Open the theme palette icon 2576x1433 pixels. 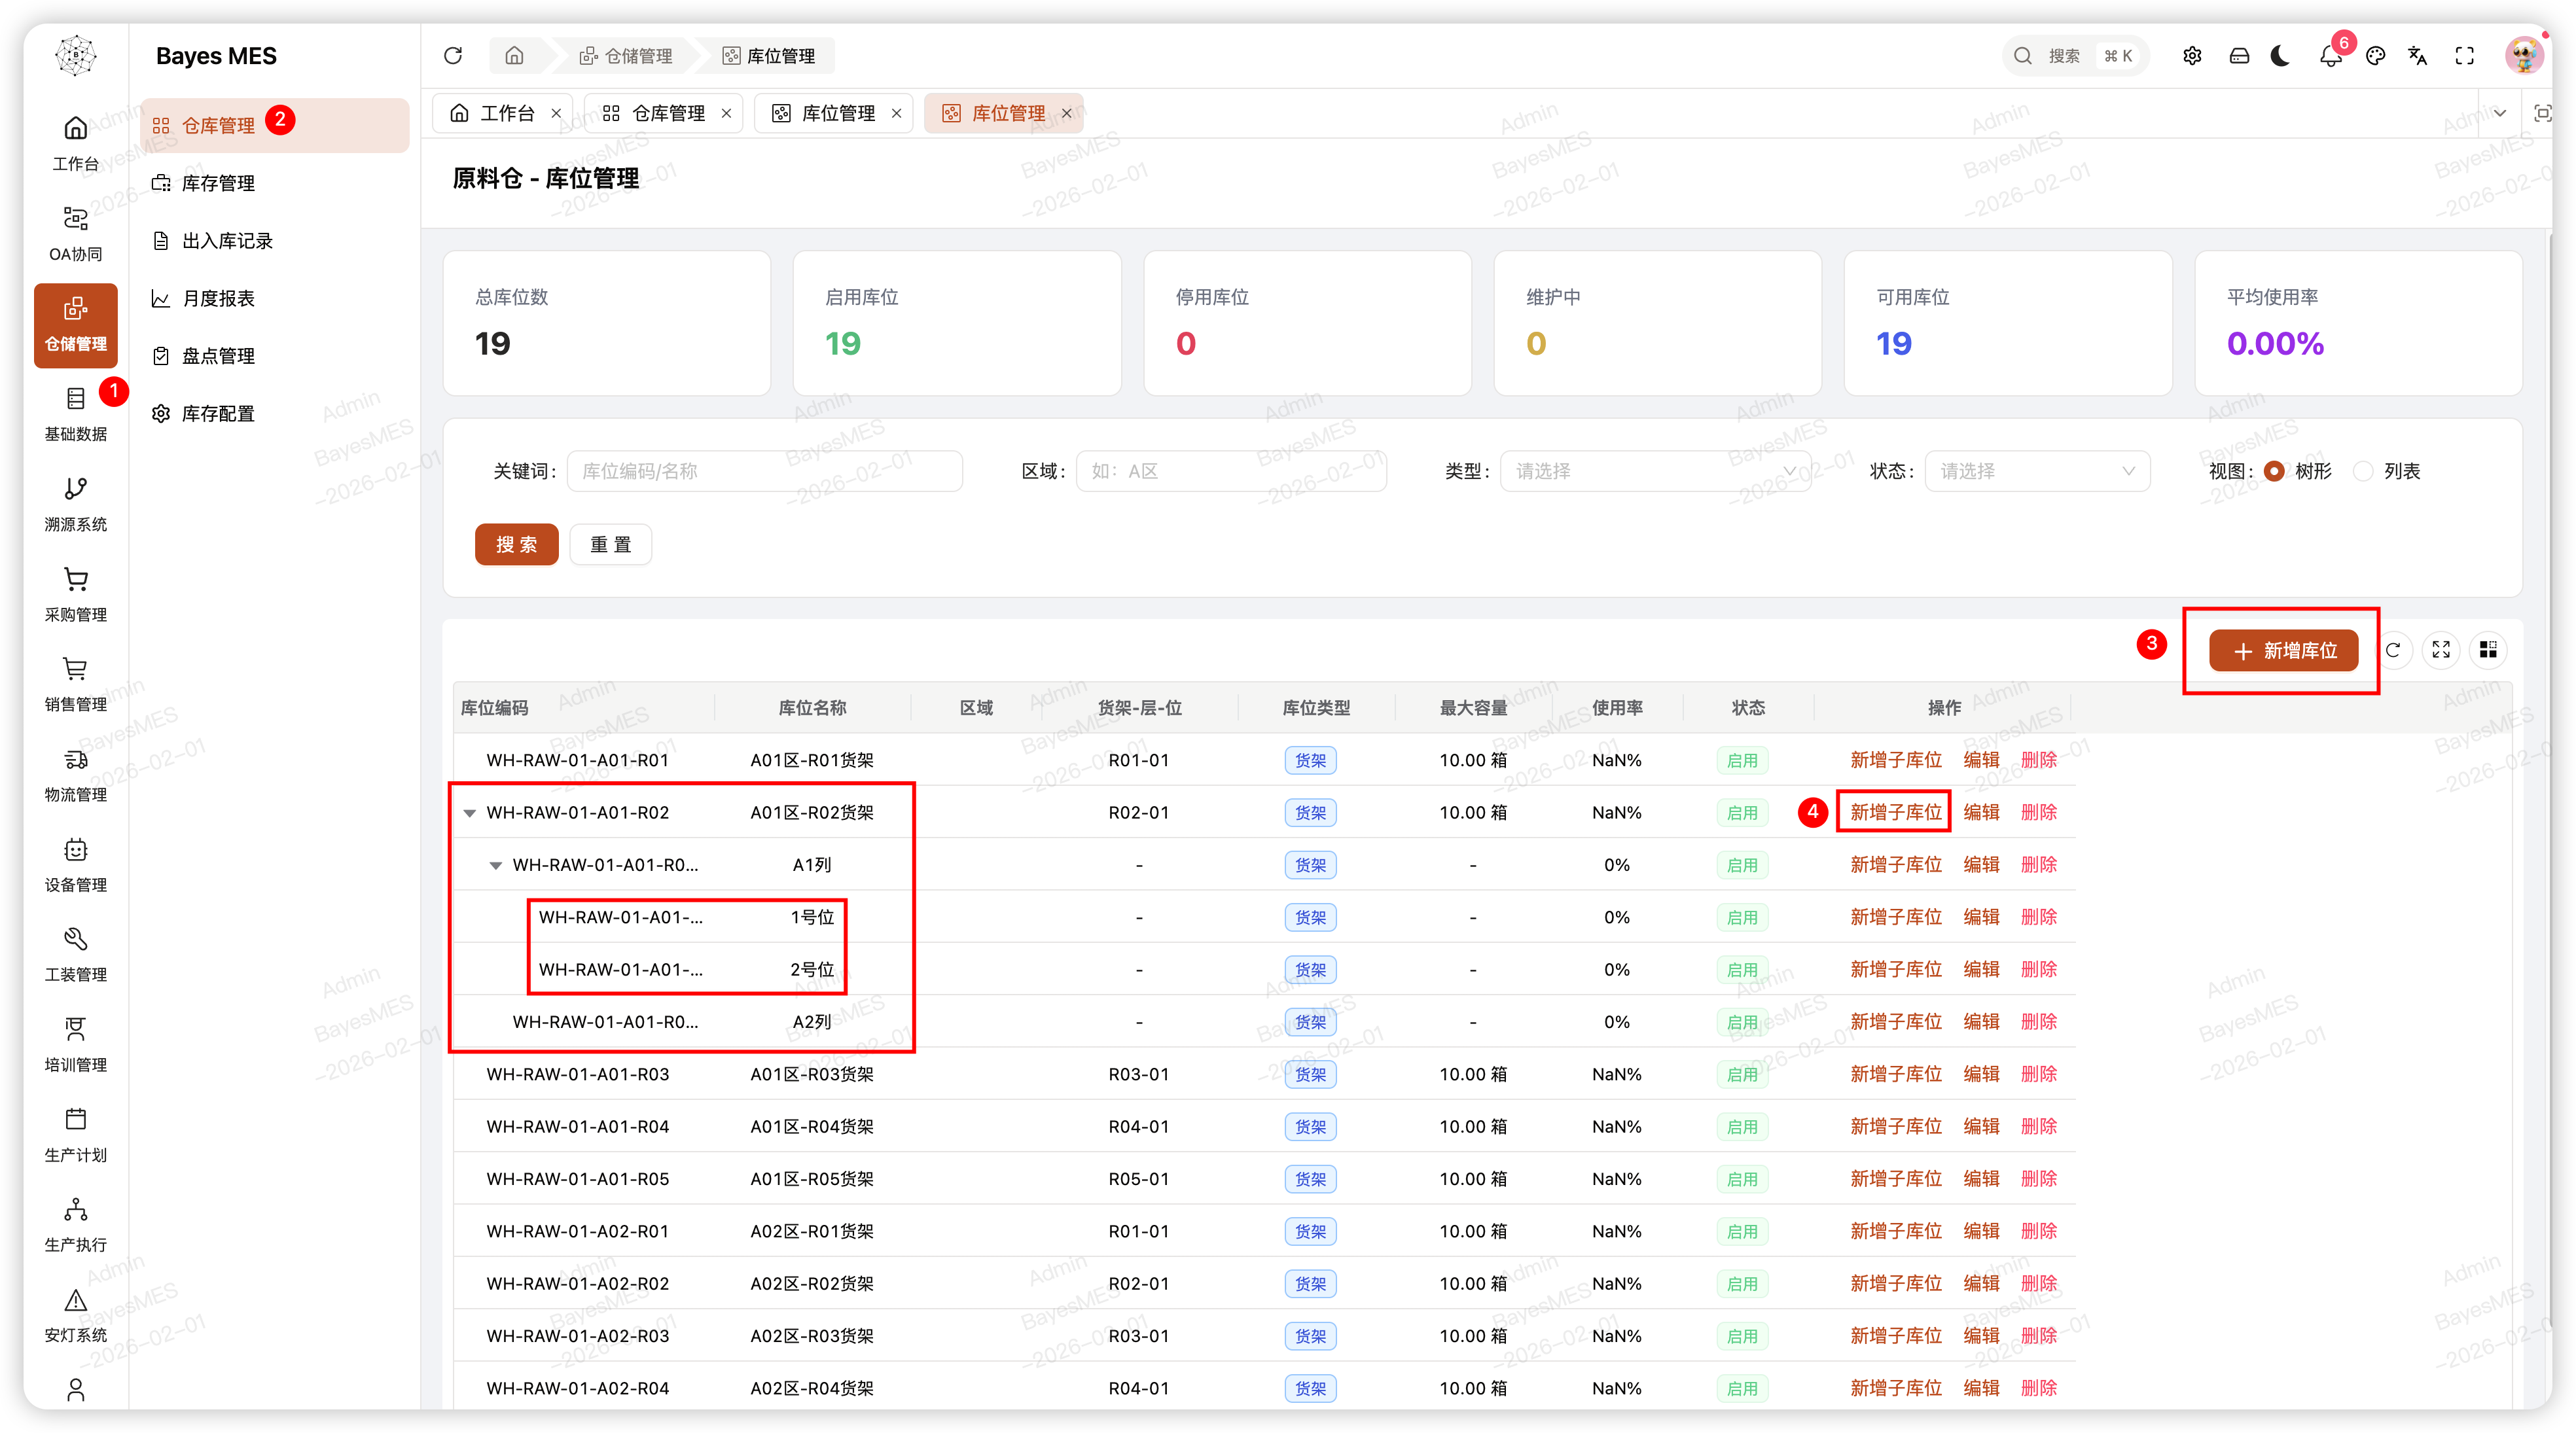(x=2375, y=56)
